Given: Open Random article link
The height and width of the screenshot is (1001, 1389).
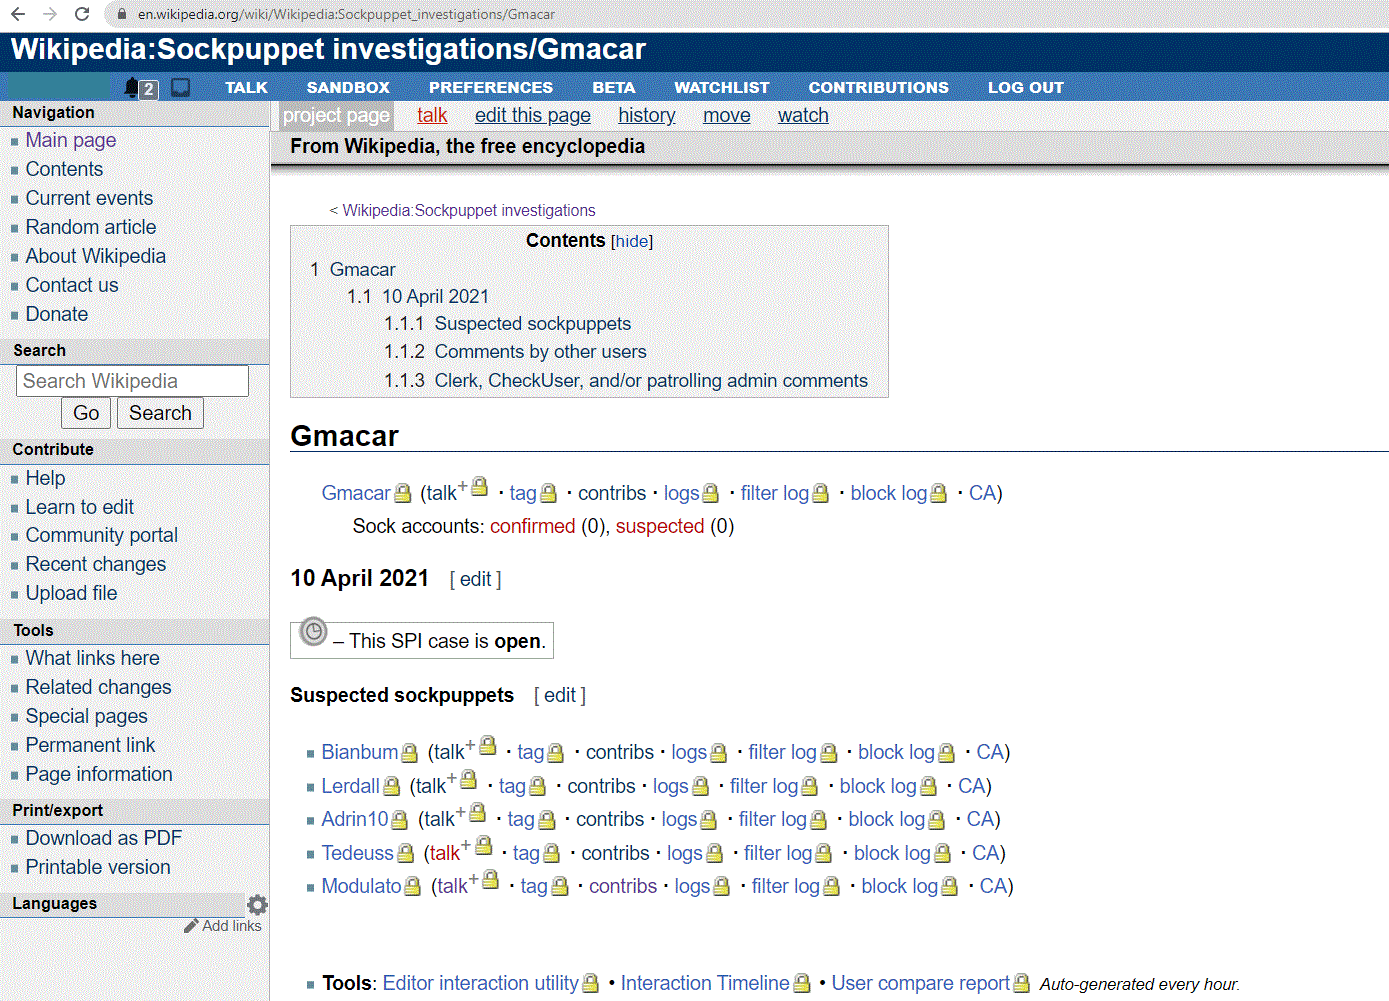Looking at the screenshot, I should 91,227.
